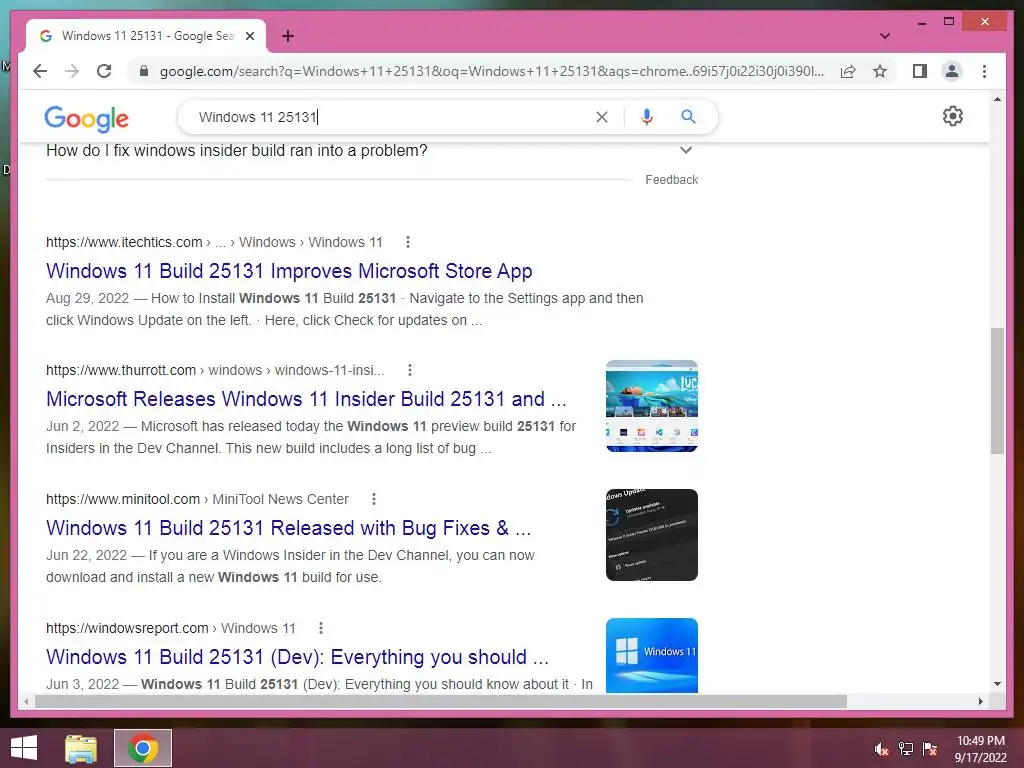Reload the Google search page
Viewport: 1024px width, 768px height.
(104, 71)
